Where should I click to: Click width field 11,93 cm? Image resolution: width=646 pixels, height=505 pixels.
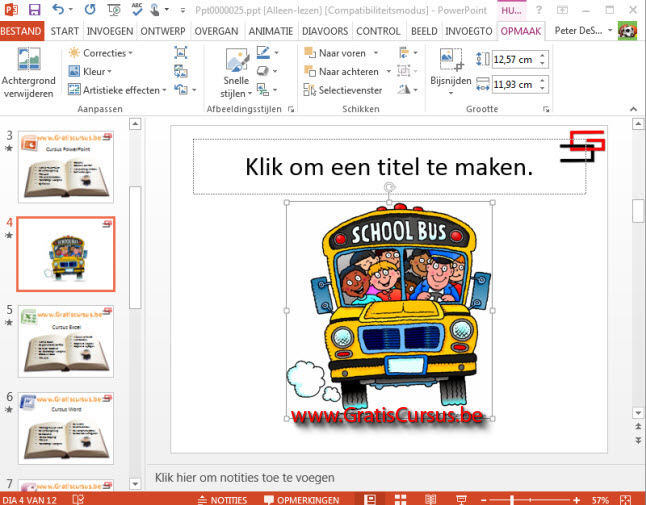click(515, 85)
